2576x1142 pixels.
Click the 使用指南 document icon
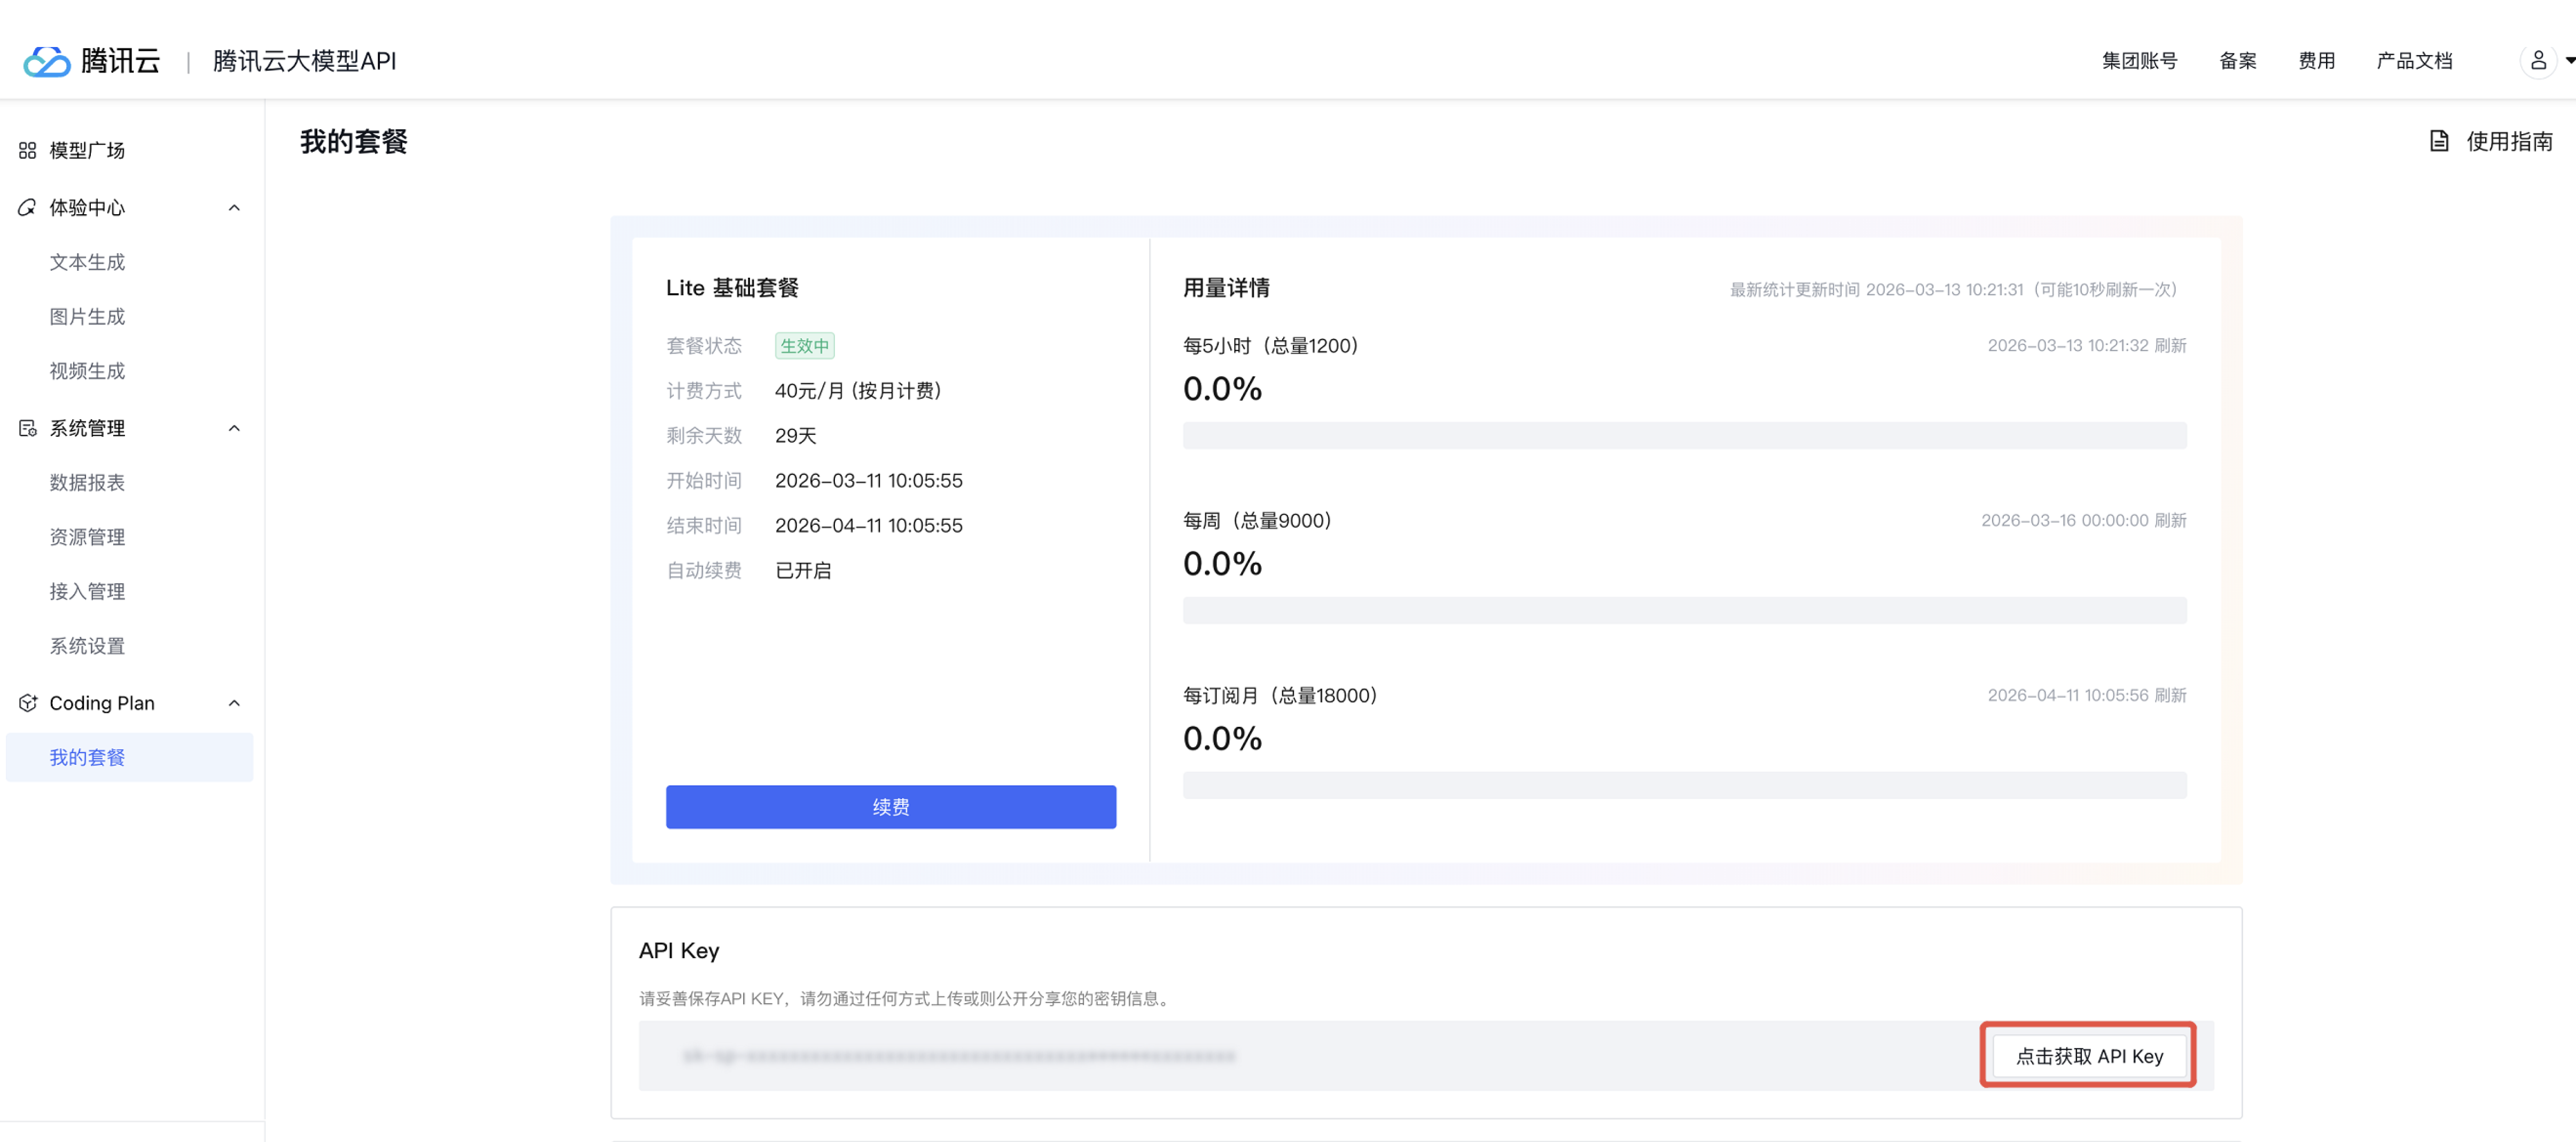(2438, 141)
